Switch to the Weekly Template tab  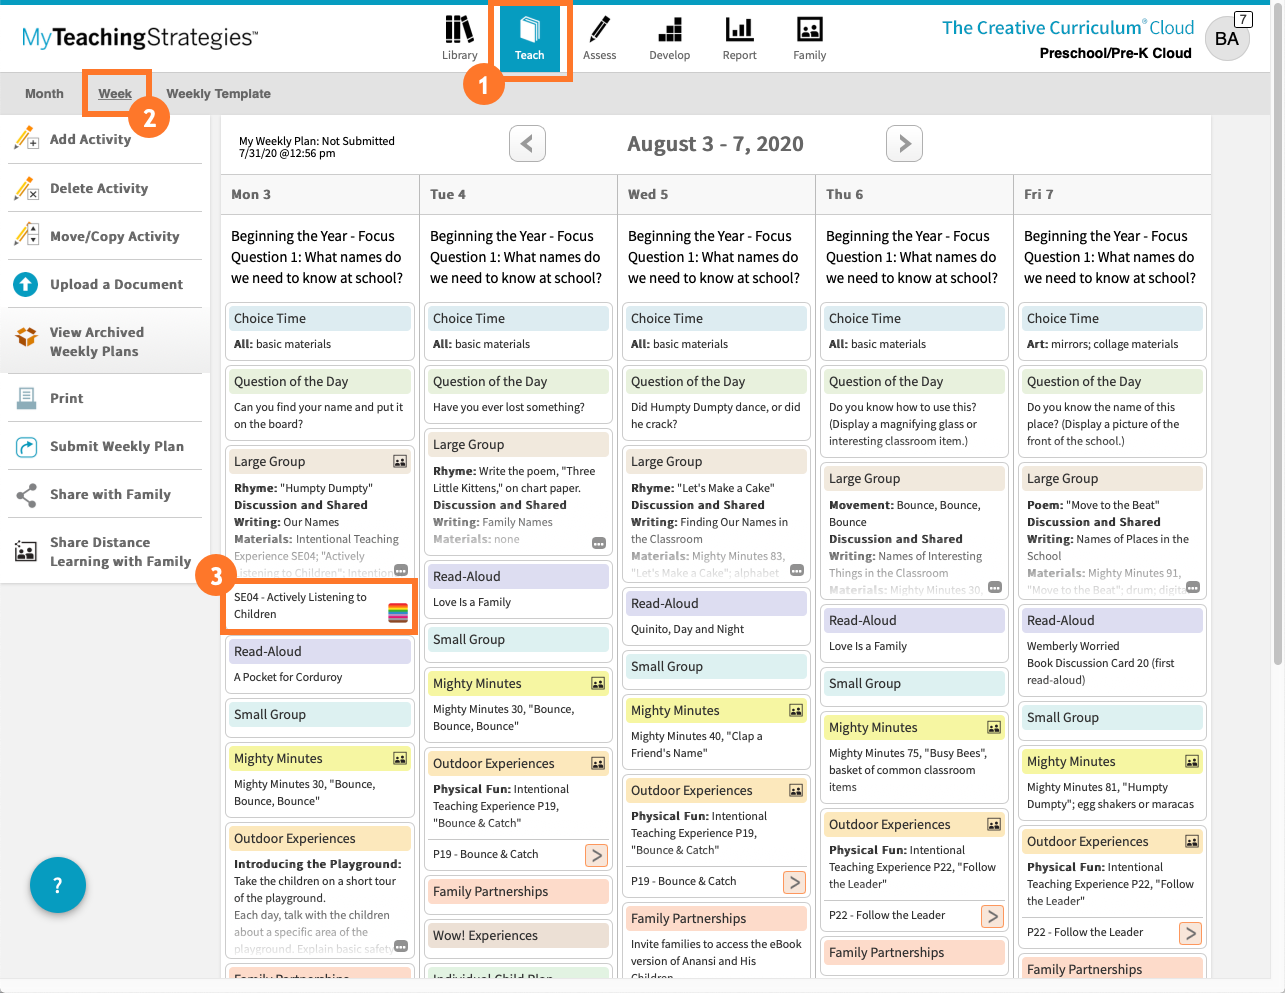click(x=218, y=94)
